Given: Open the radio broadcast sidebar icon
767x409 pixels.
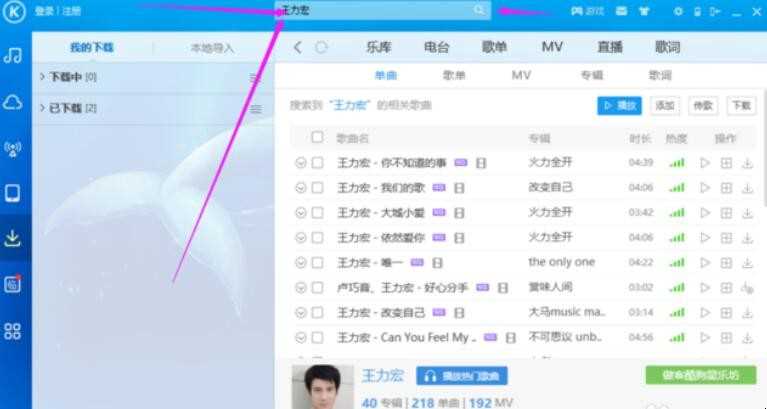Looking at the screenshot, I should [13, 149].
